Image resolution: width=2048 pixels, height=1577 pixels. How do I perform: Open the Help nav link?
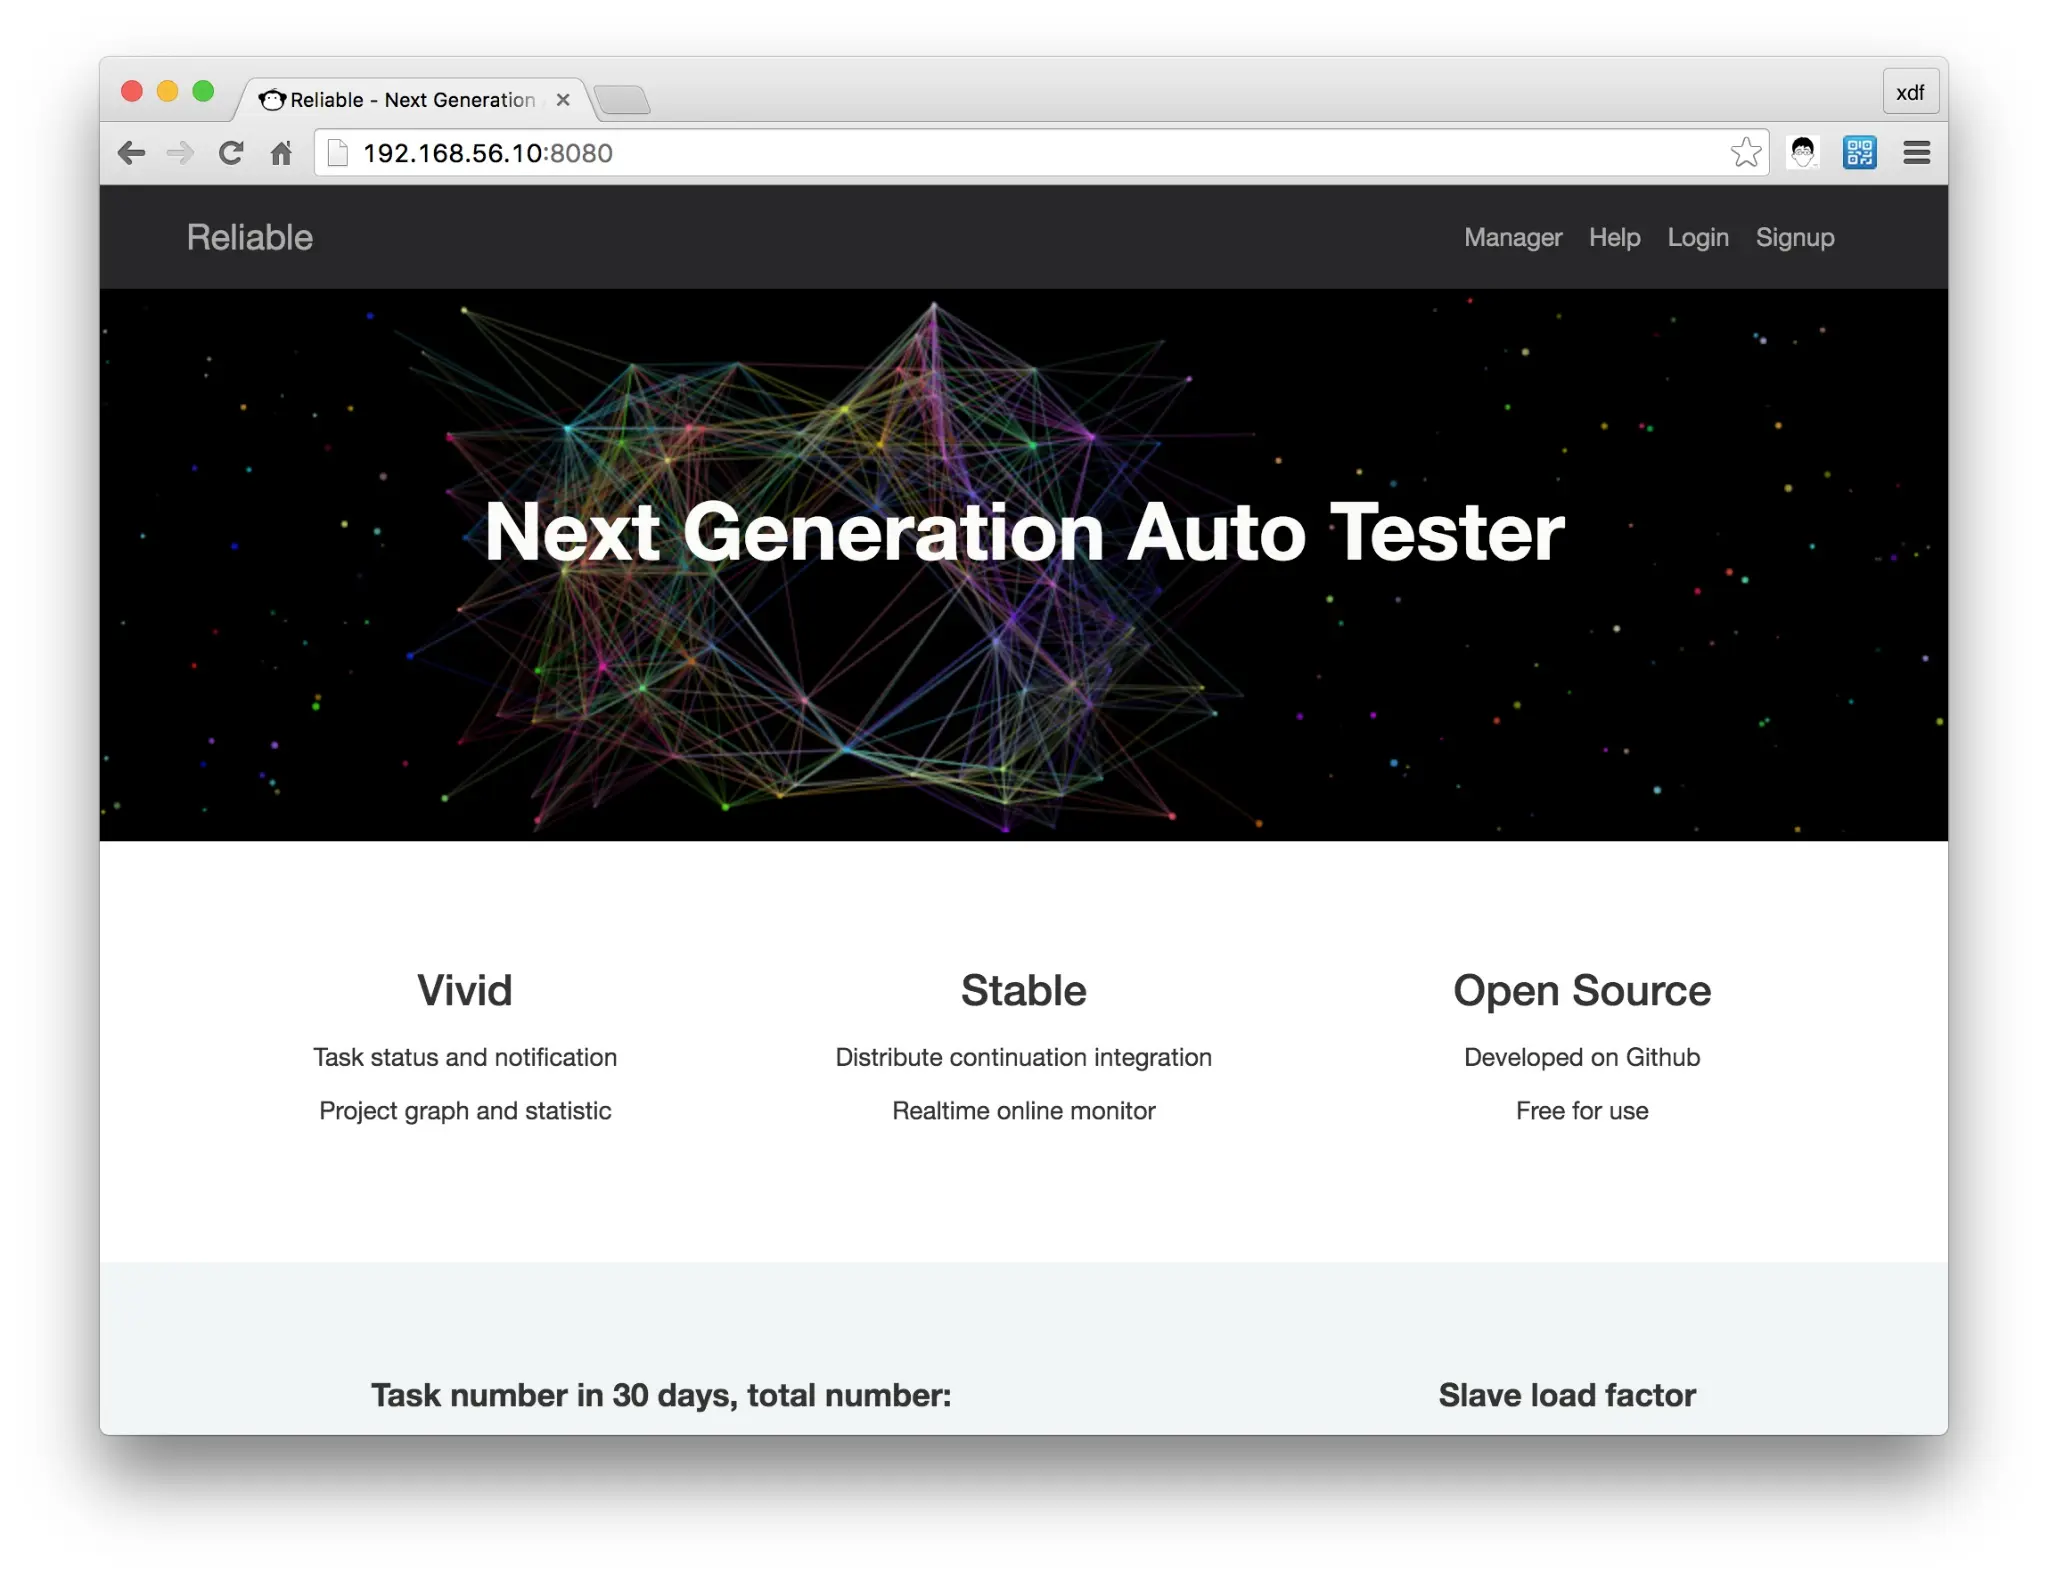pyautogui.click(x=1614, y=238)
